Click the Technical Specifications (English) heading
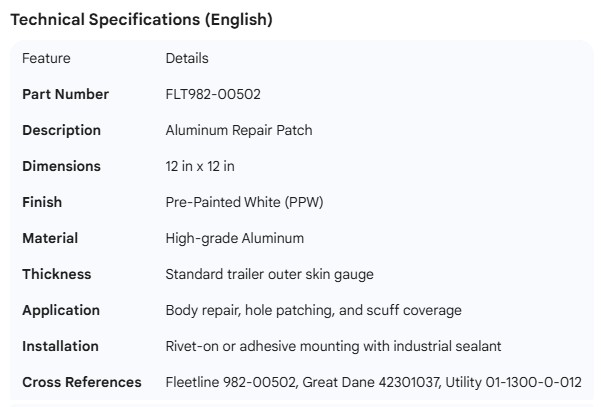The width and height of the screenshot is (601, 407). tap(141, 20)
